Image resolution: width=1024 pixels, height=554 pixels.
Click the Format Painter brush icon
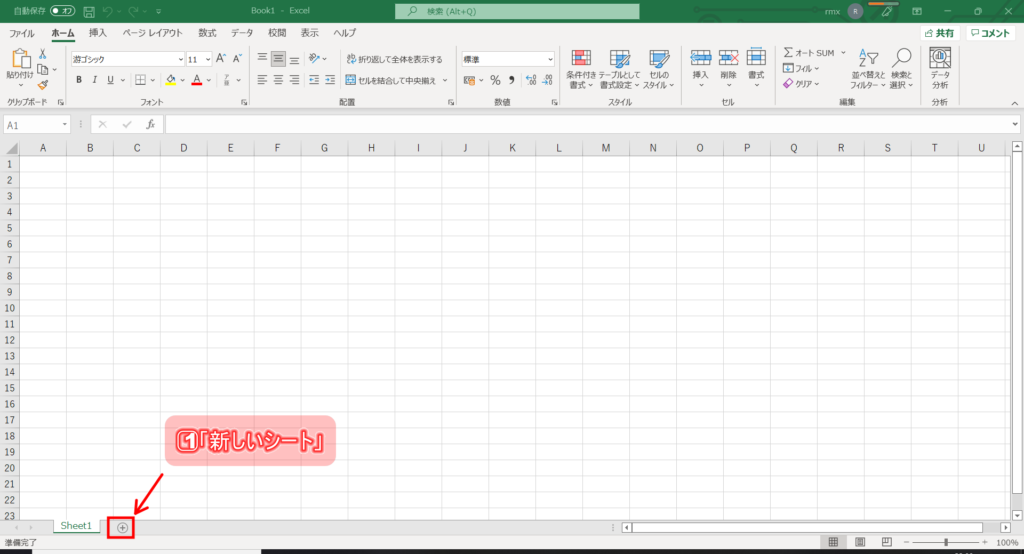coord(43,85)
